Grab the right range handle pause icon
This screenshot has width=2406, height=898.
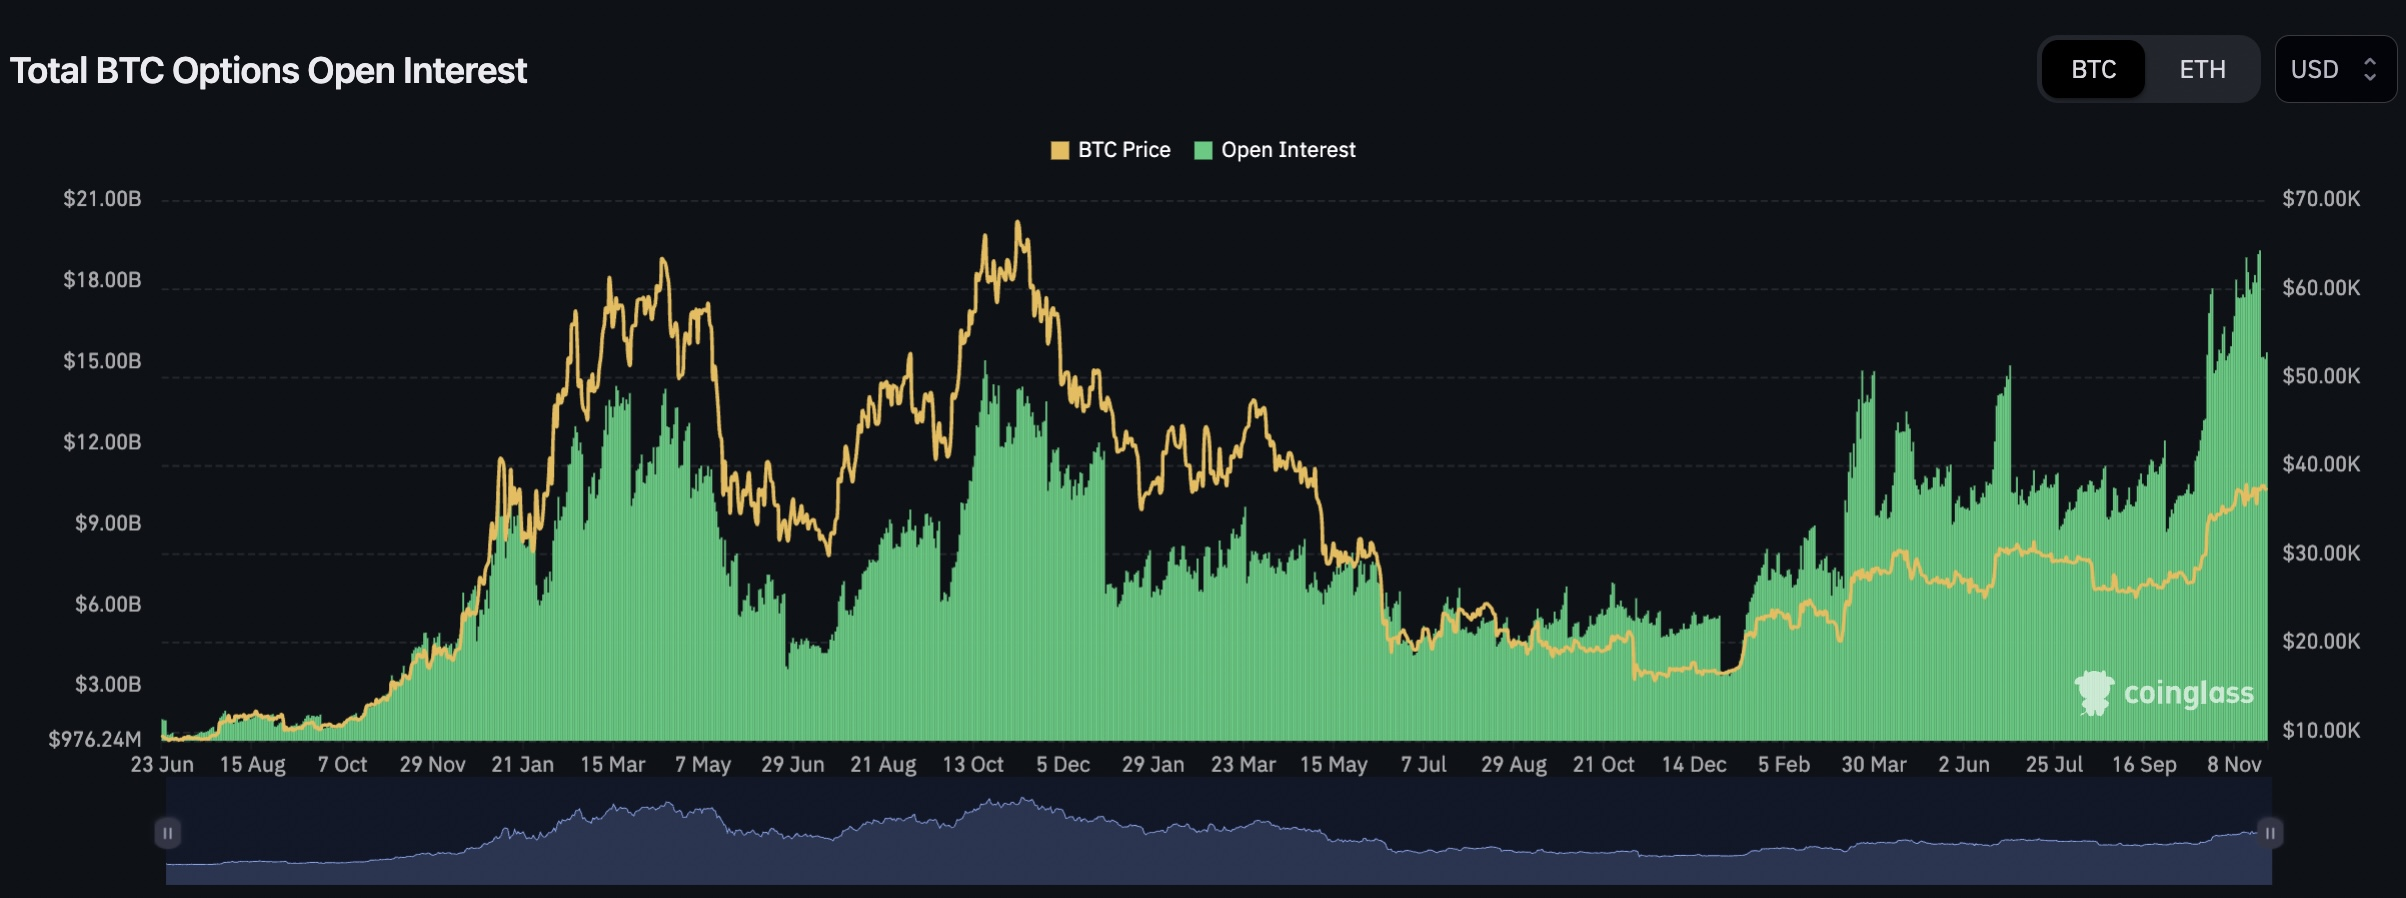point(2269,833)
